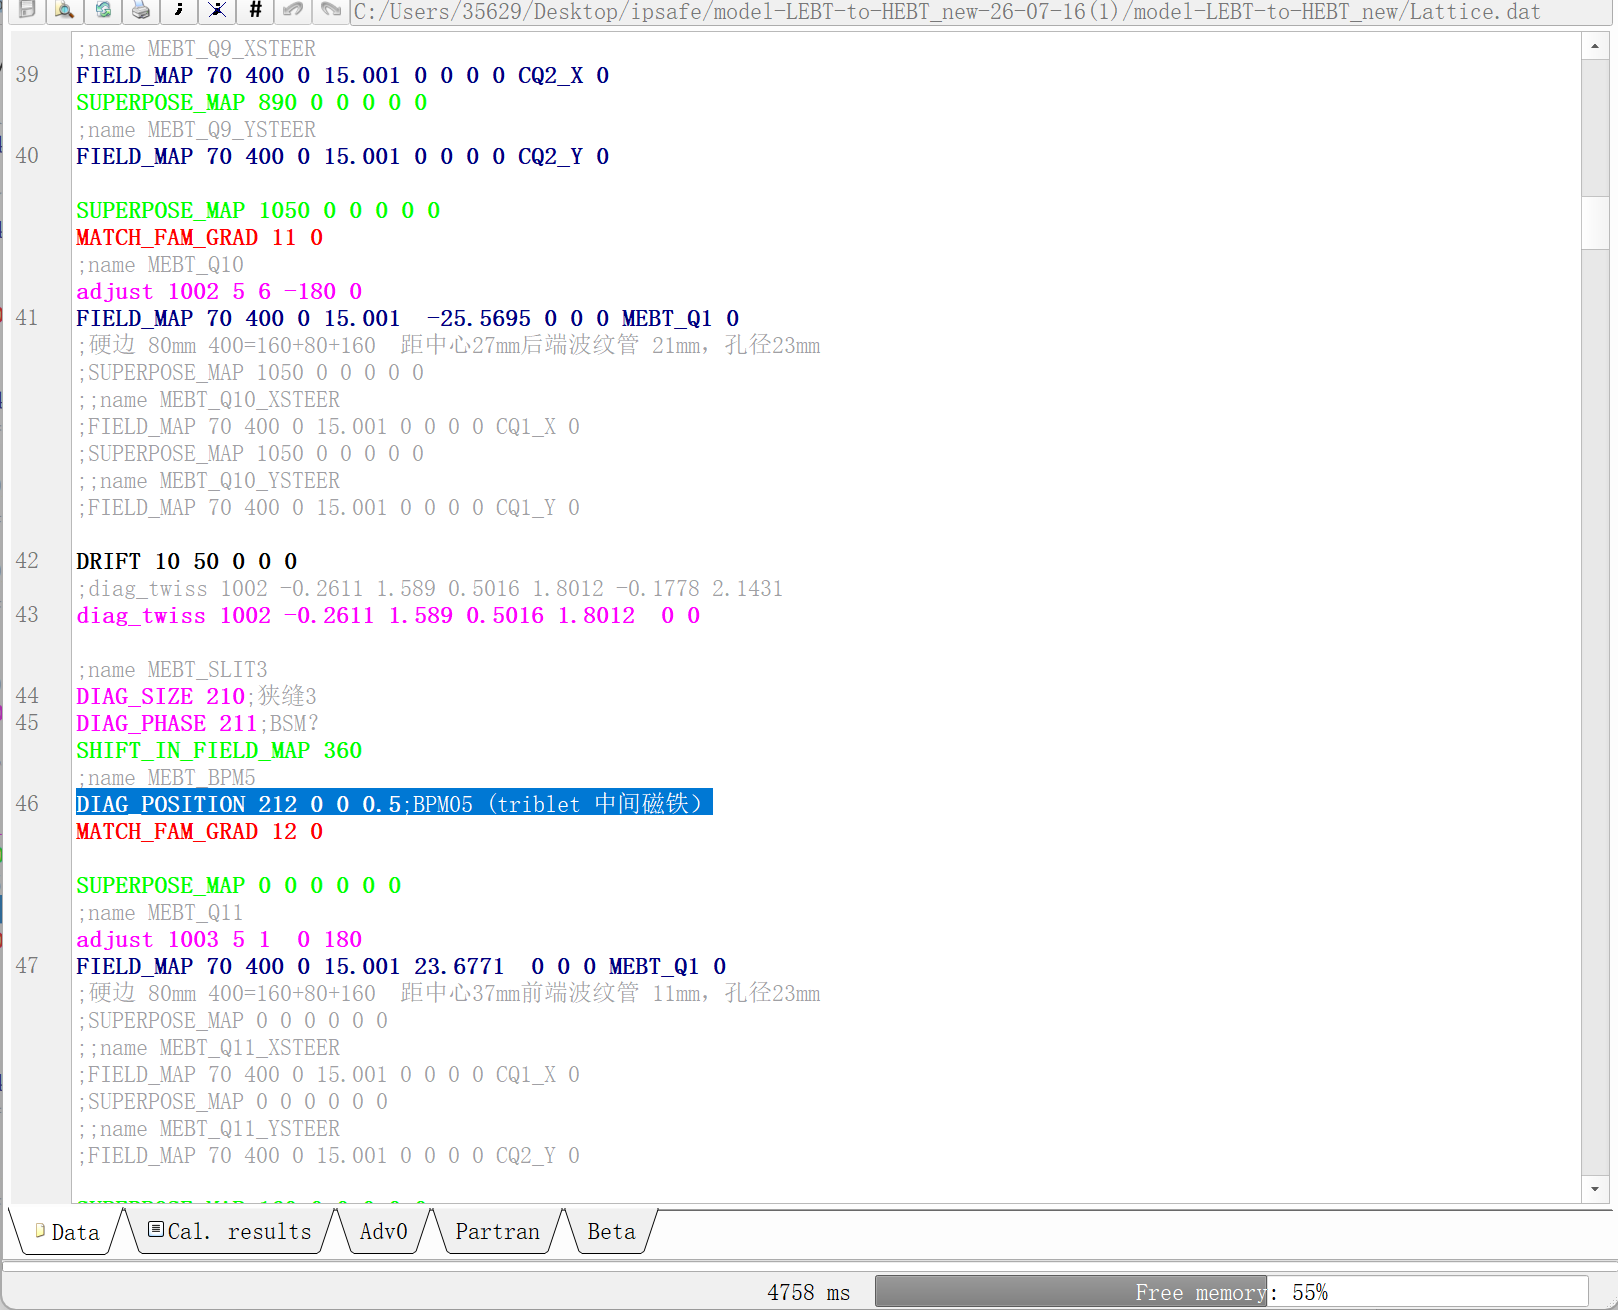The image size is (1618, 1310).
Task: Comment line with semicolon icon
Action: [x=179, y=10]
